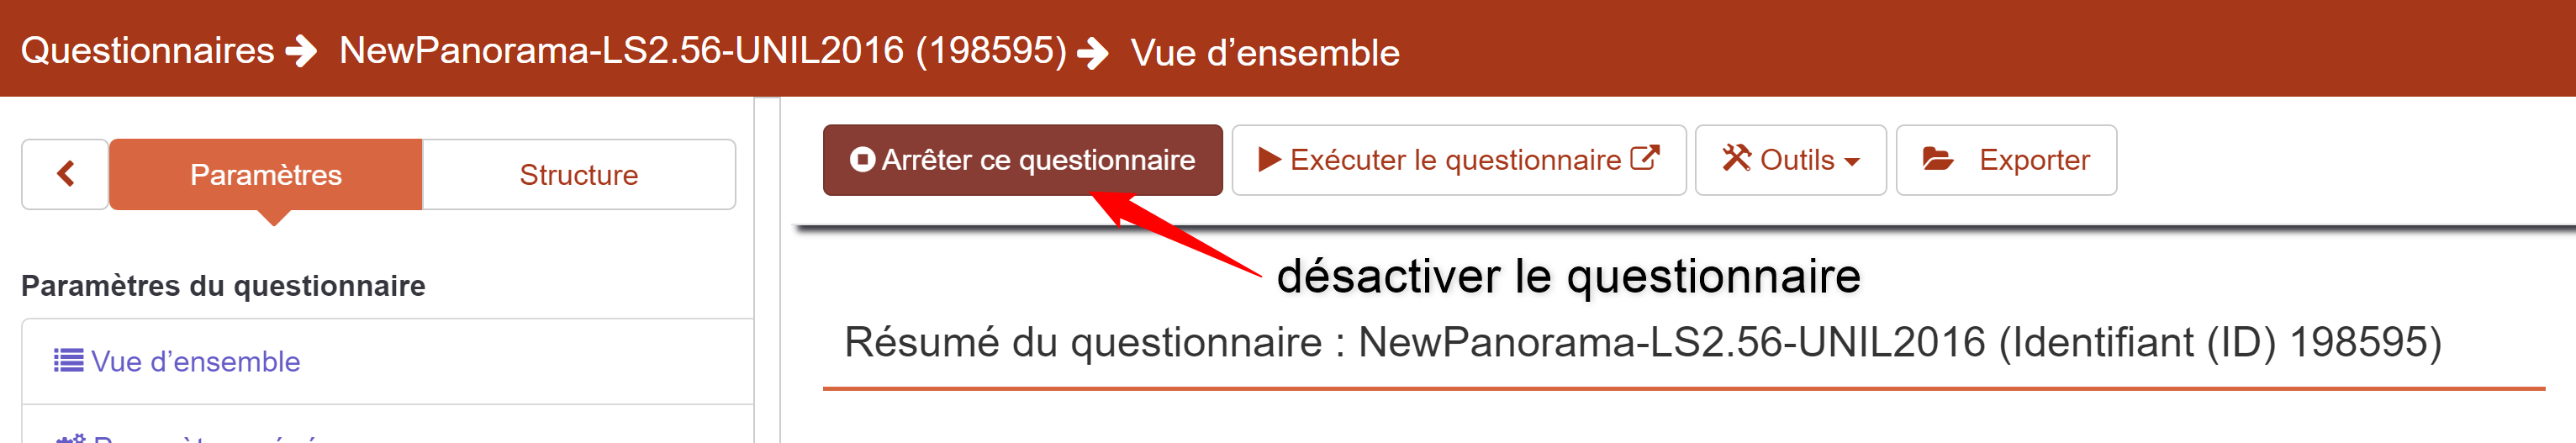Switch to the Paramètres tab

[x=266, y=175]
